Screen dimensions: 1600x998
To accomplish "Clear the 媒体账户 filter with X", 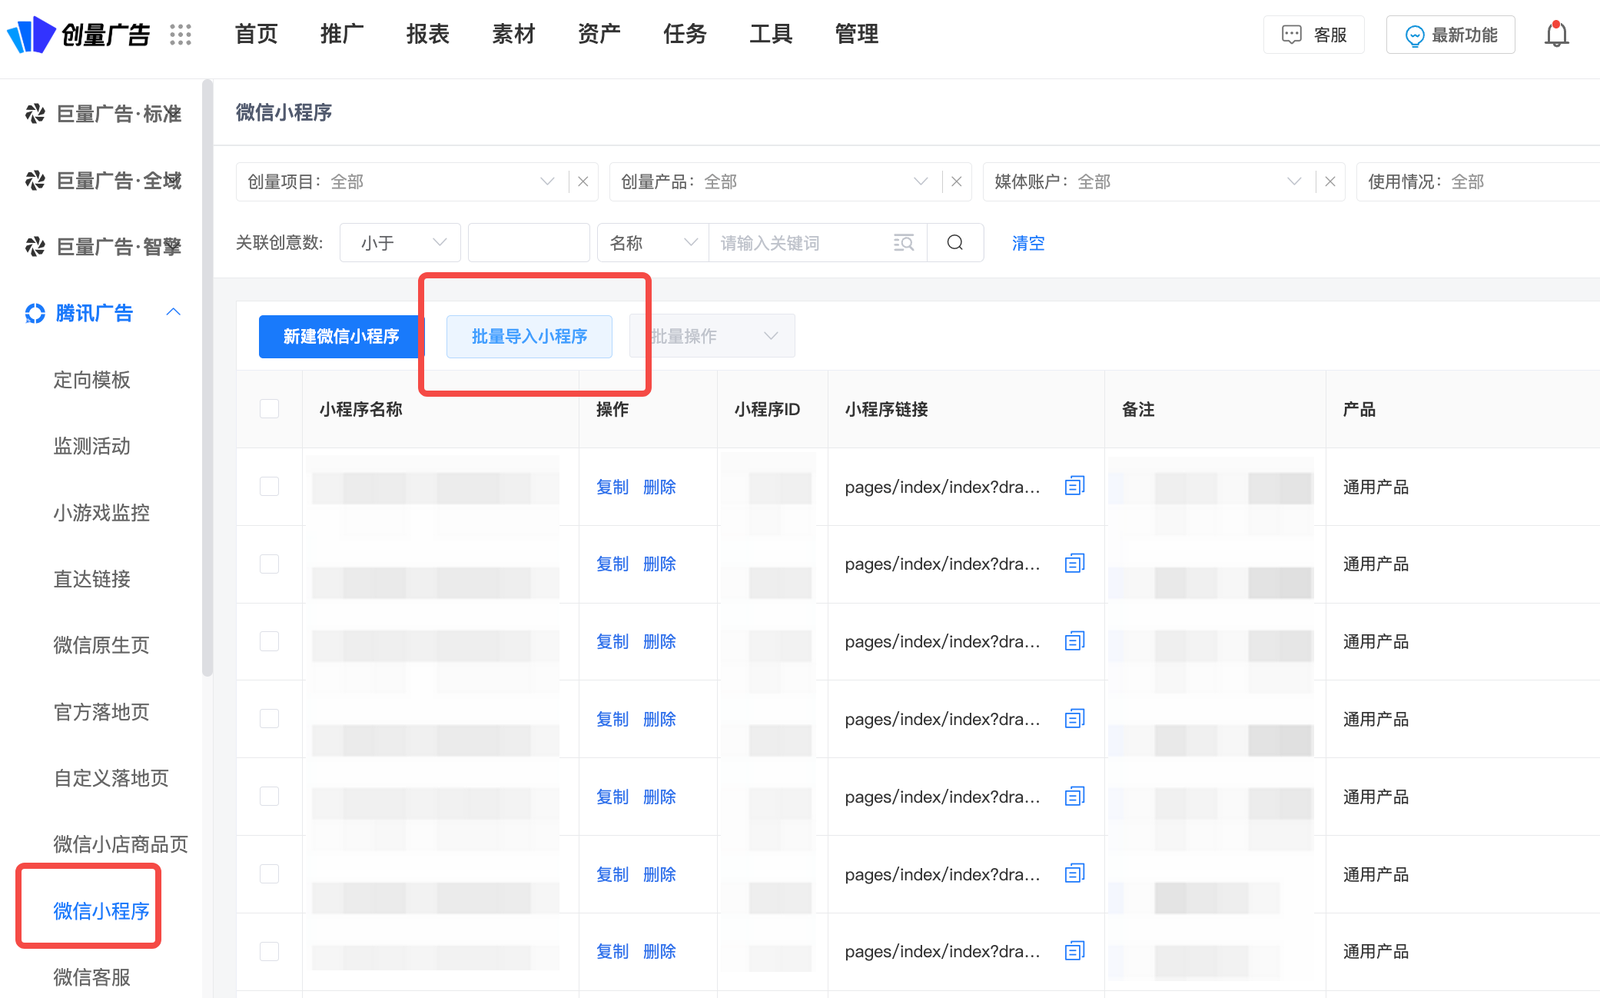I will click(x=1330, y=182).
